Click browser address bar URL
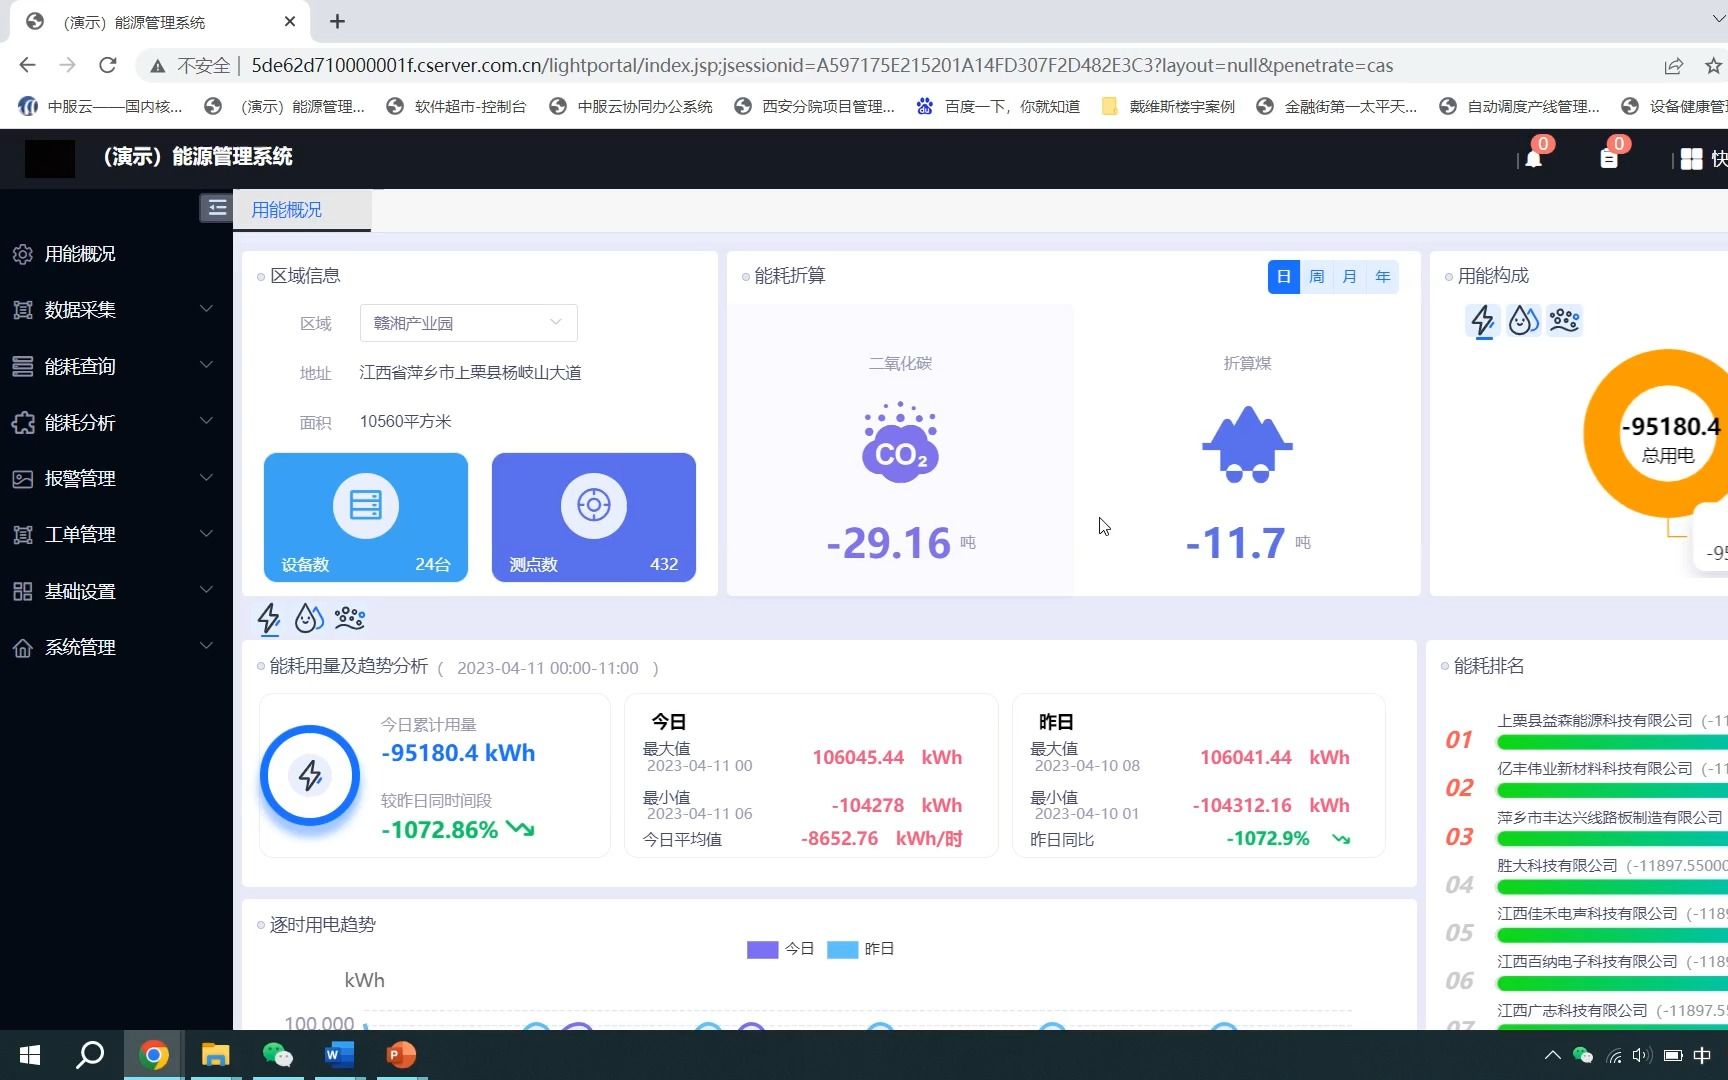This screenshot has height=1080, width=1728. (822, 66)
